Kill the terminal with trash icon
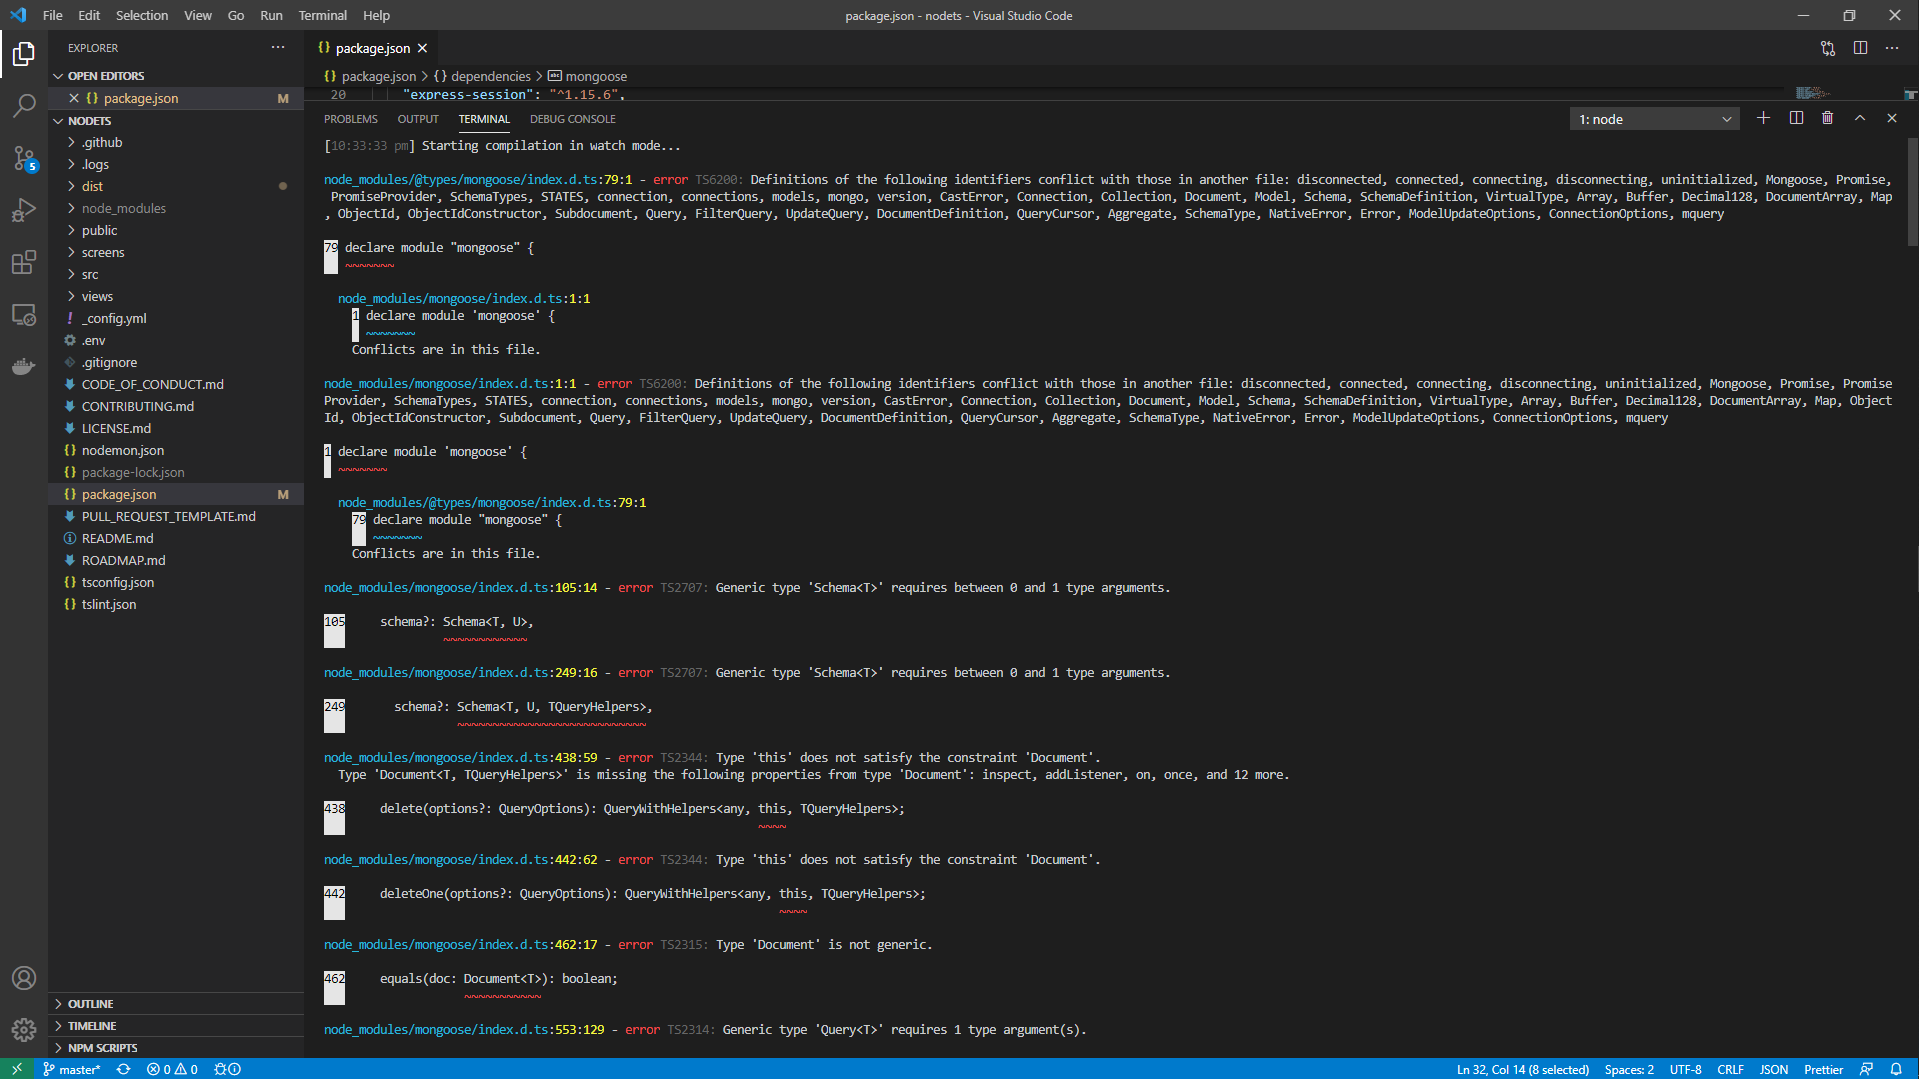Screen dimensions: 1919x1079 click(x=1827, y=118)
